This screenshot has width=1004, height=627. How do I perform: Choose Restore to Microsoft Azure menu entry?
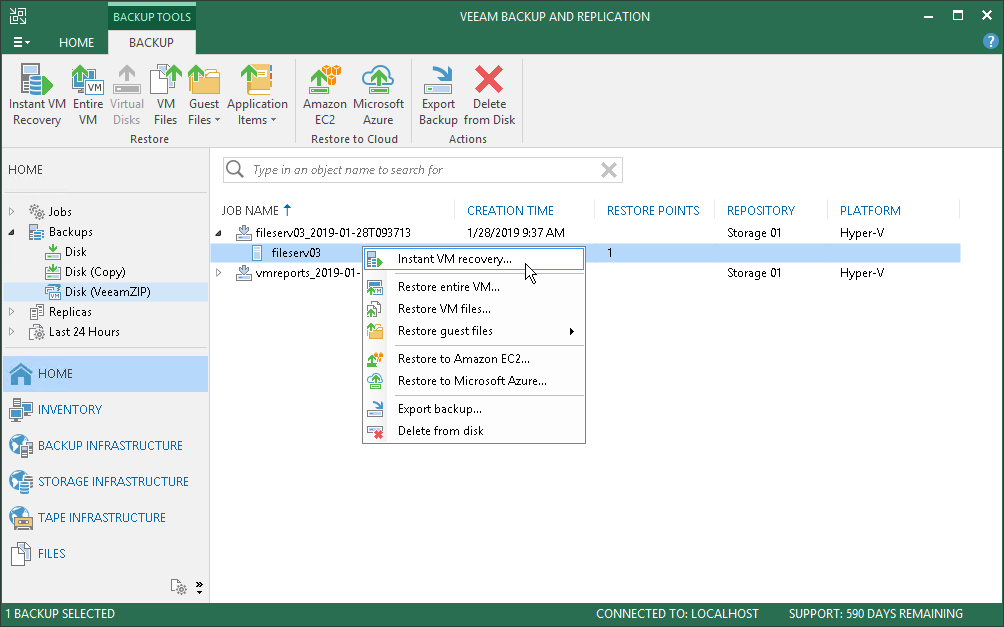click(x=474, y=381)
